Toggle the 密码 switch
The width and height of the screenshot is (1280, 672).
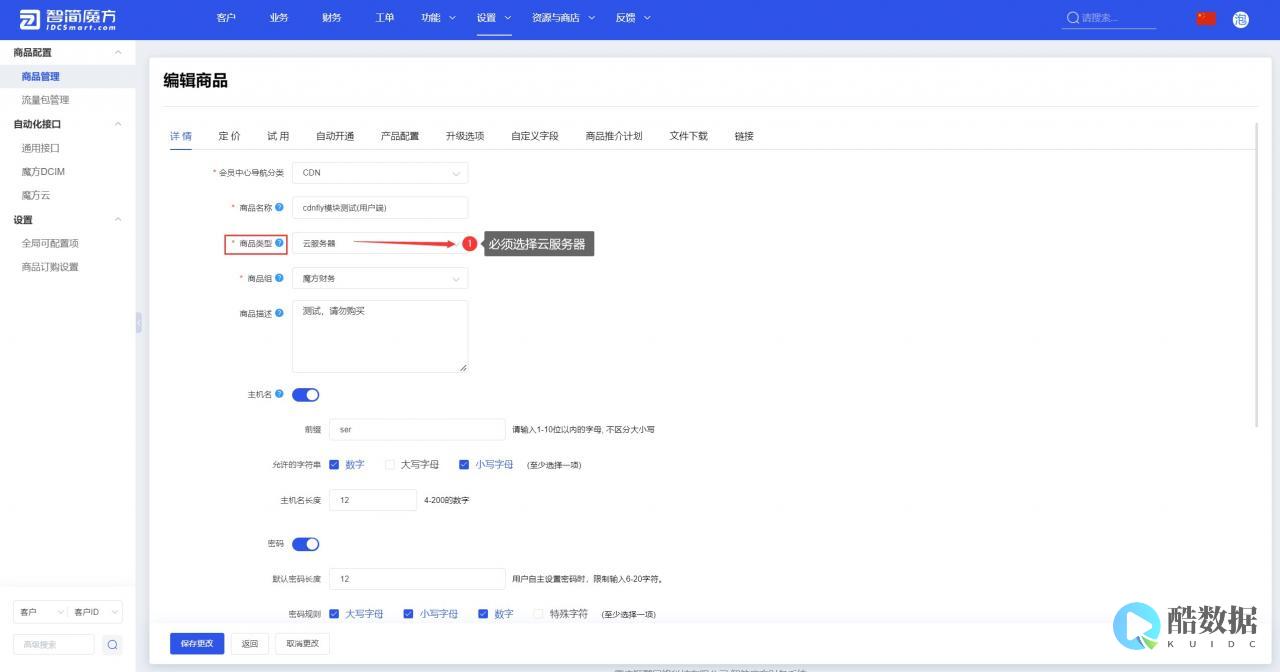click(305, 544)
